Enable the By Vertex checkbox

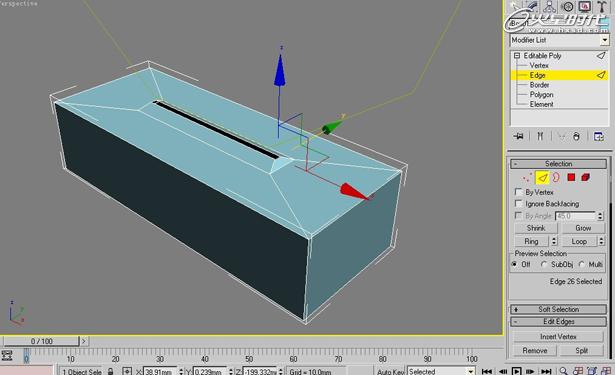pyautogui.click(x=519, y=192)
